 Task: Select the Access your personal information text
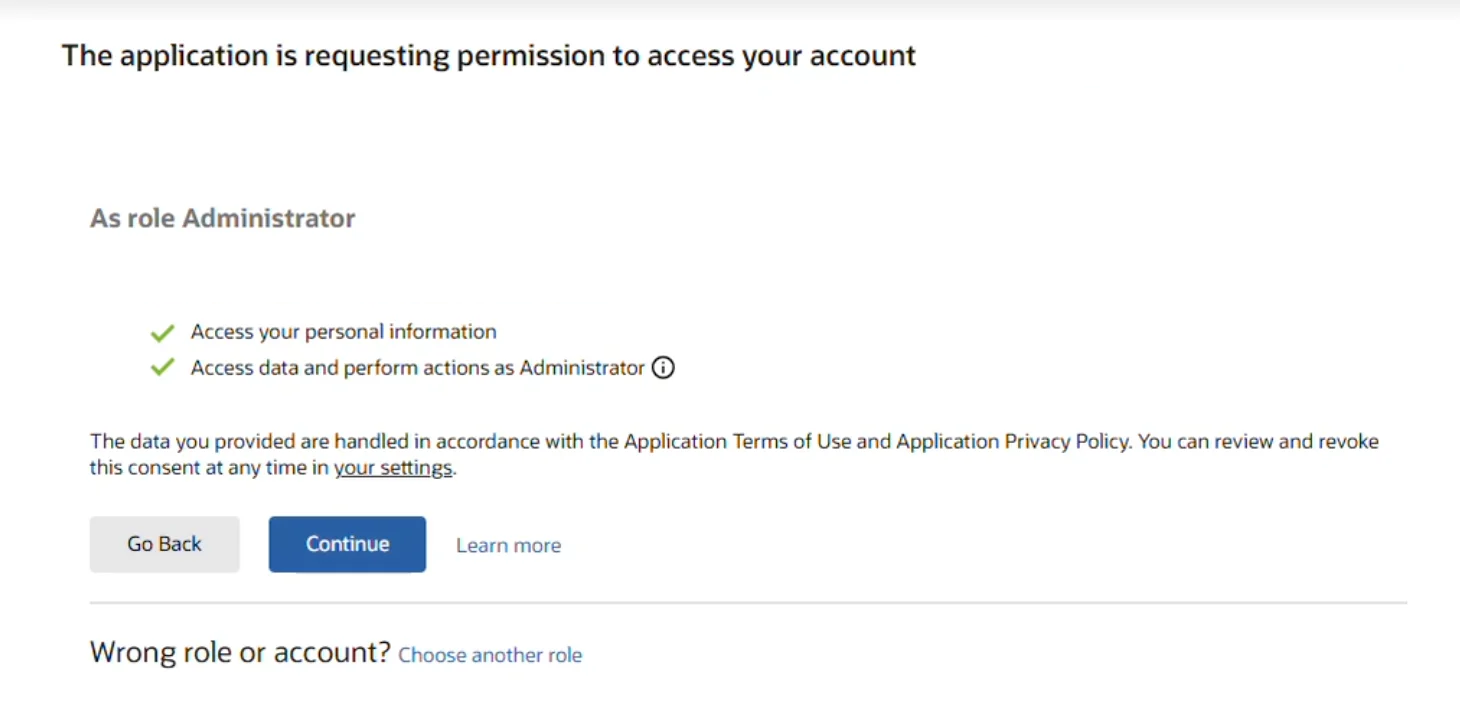click(343, 332)
